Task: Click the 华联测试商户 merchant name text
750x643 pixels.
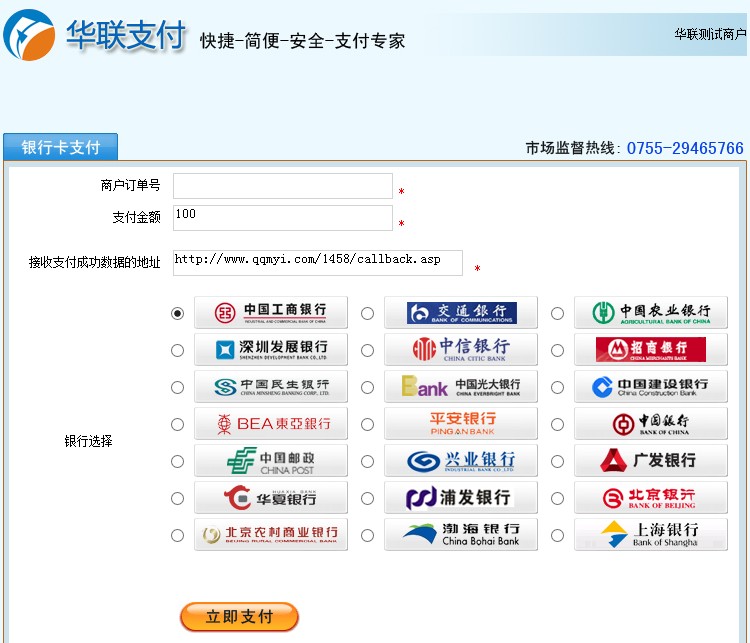Action: click(x=710, y=34)
